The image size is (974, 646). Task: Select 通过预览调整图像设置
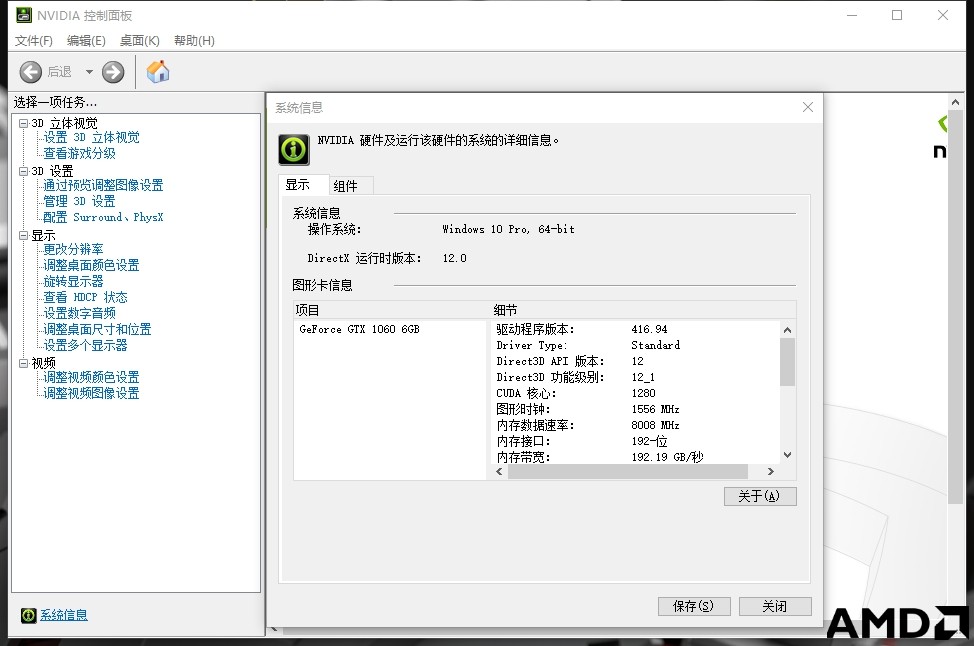103,185
